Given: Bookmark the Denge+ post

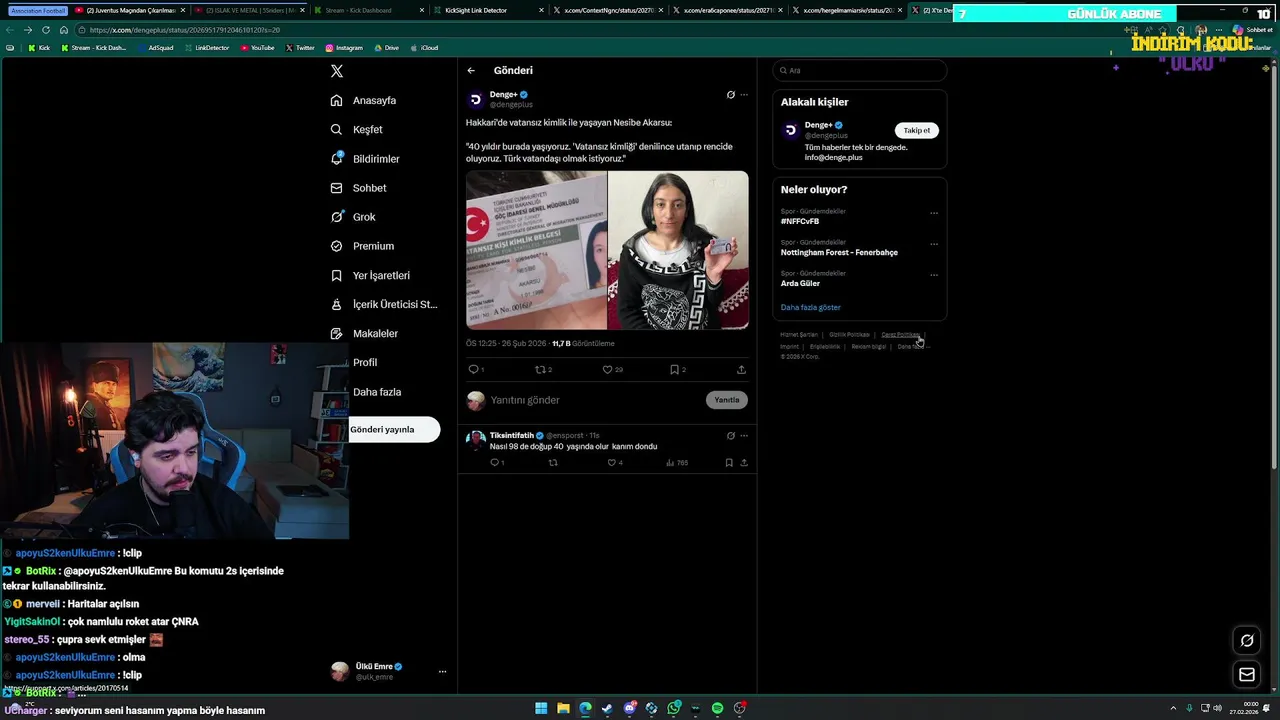Looking at the screenshot, I should click(677, 370).
